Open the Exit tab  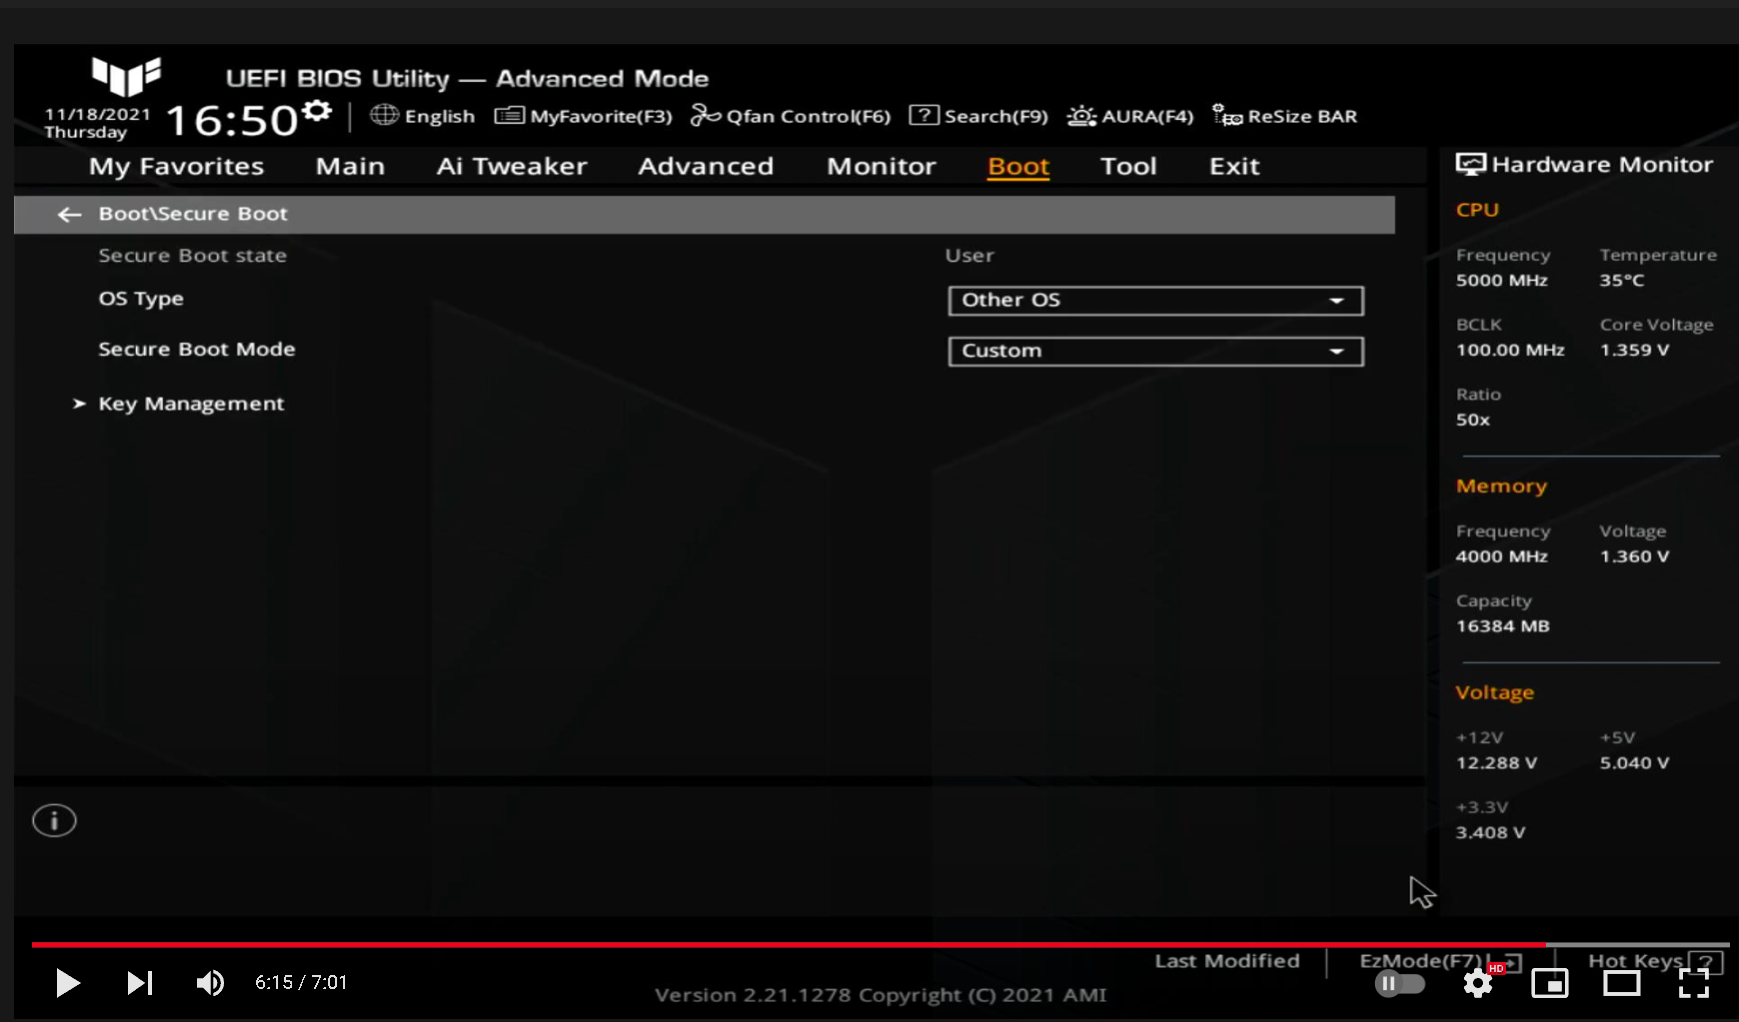1234,166
